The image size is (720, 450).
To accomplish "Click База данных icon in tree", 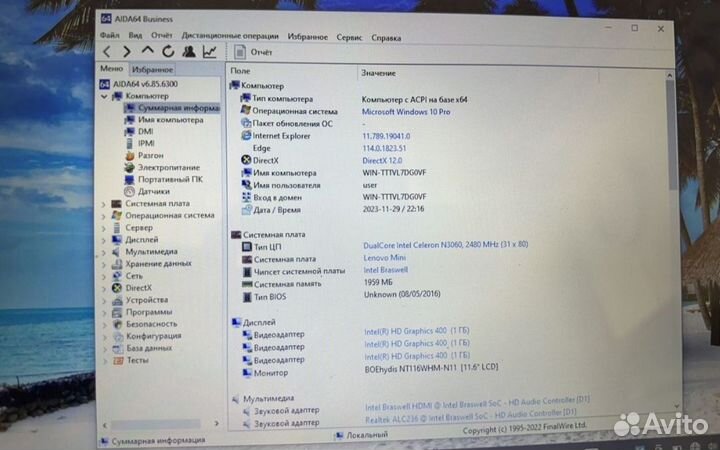I will (x=118, y=348).
